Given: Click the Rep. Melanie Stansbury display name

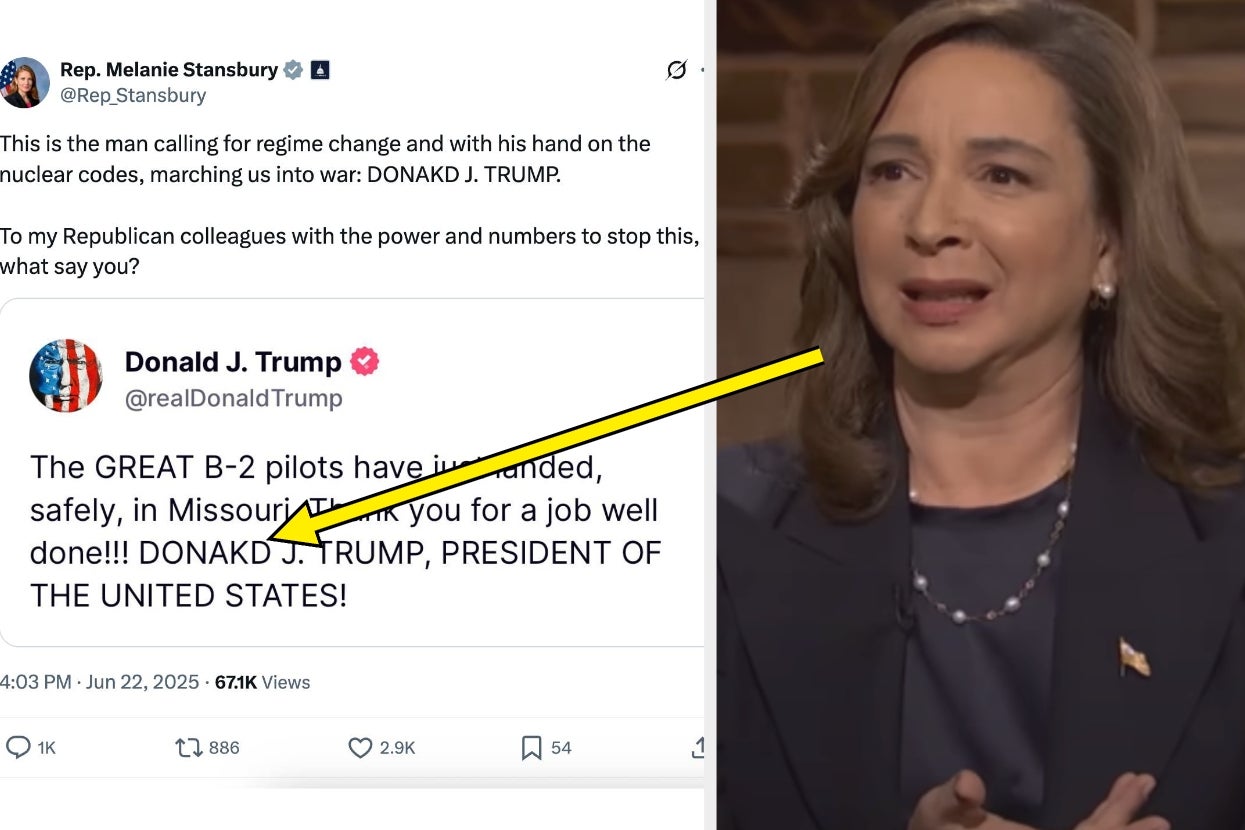Looking at the screenshot, I should pyautogui.click(x=169, y=69).
